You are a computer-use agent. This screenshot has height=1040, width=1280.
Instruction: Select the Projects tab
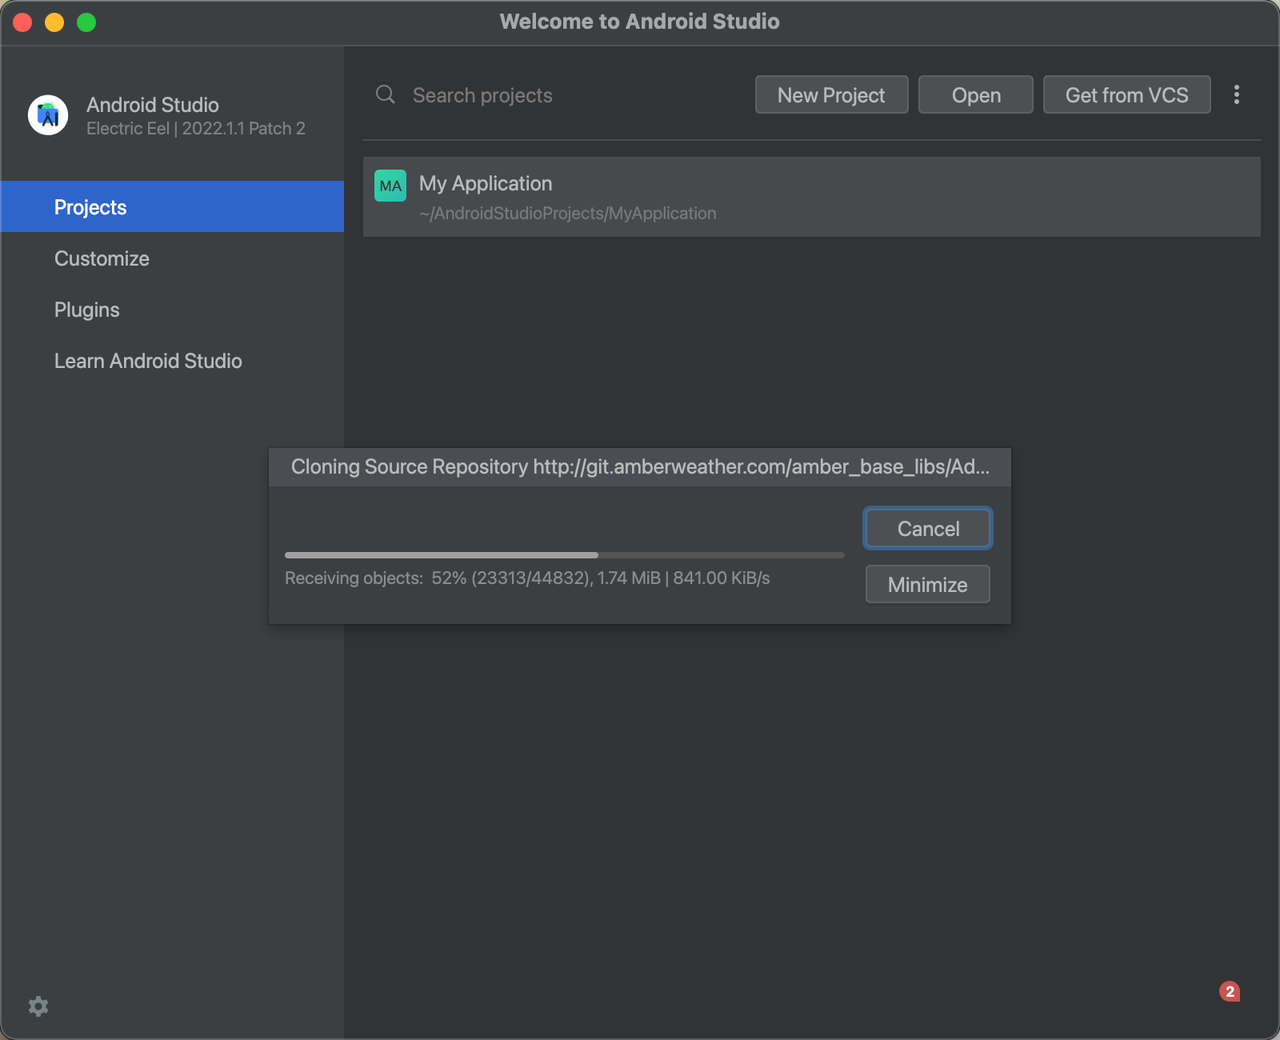(172, 207)
